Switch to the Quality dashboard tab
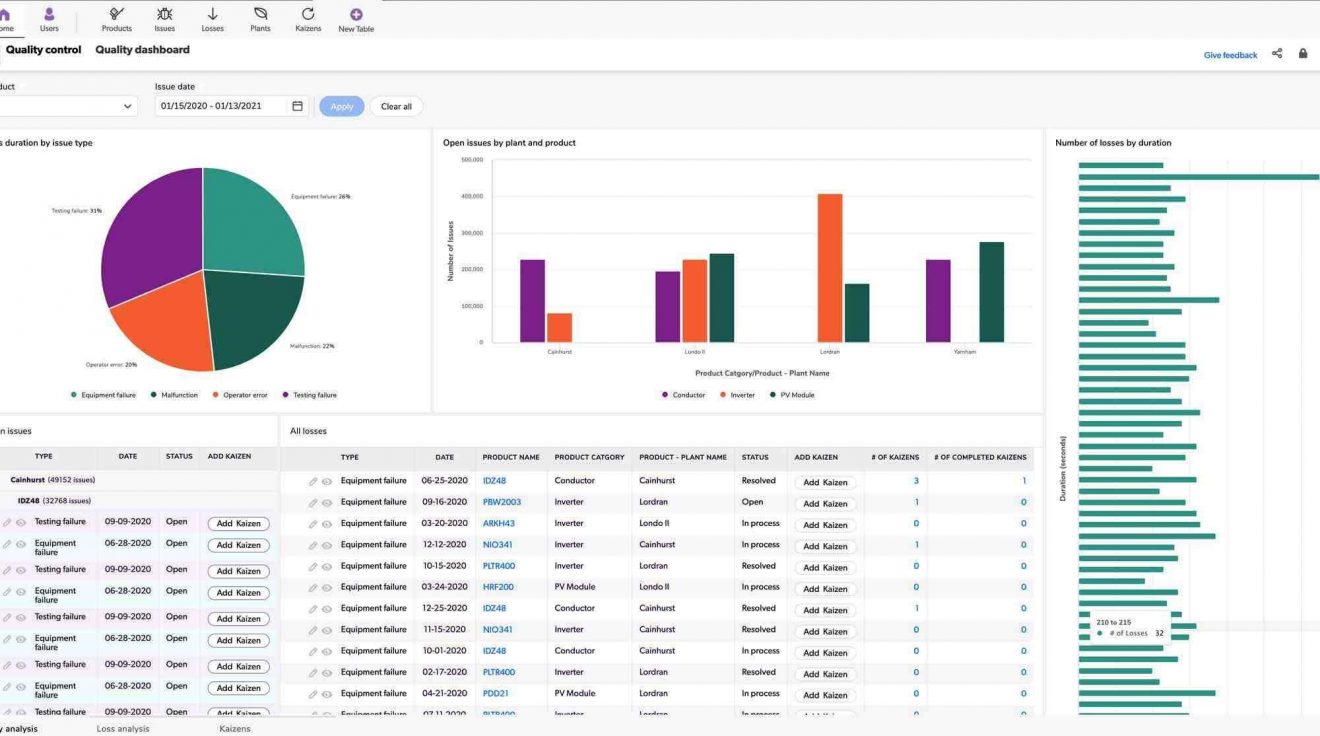Image resolution: width=1320 pixels, height=736 pixels. click(142, 50)
